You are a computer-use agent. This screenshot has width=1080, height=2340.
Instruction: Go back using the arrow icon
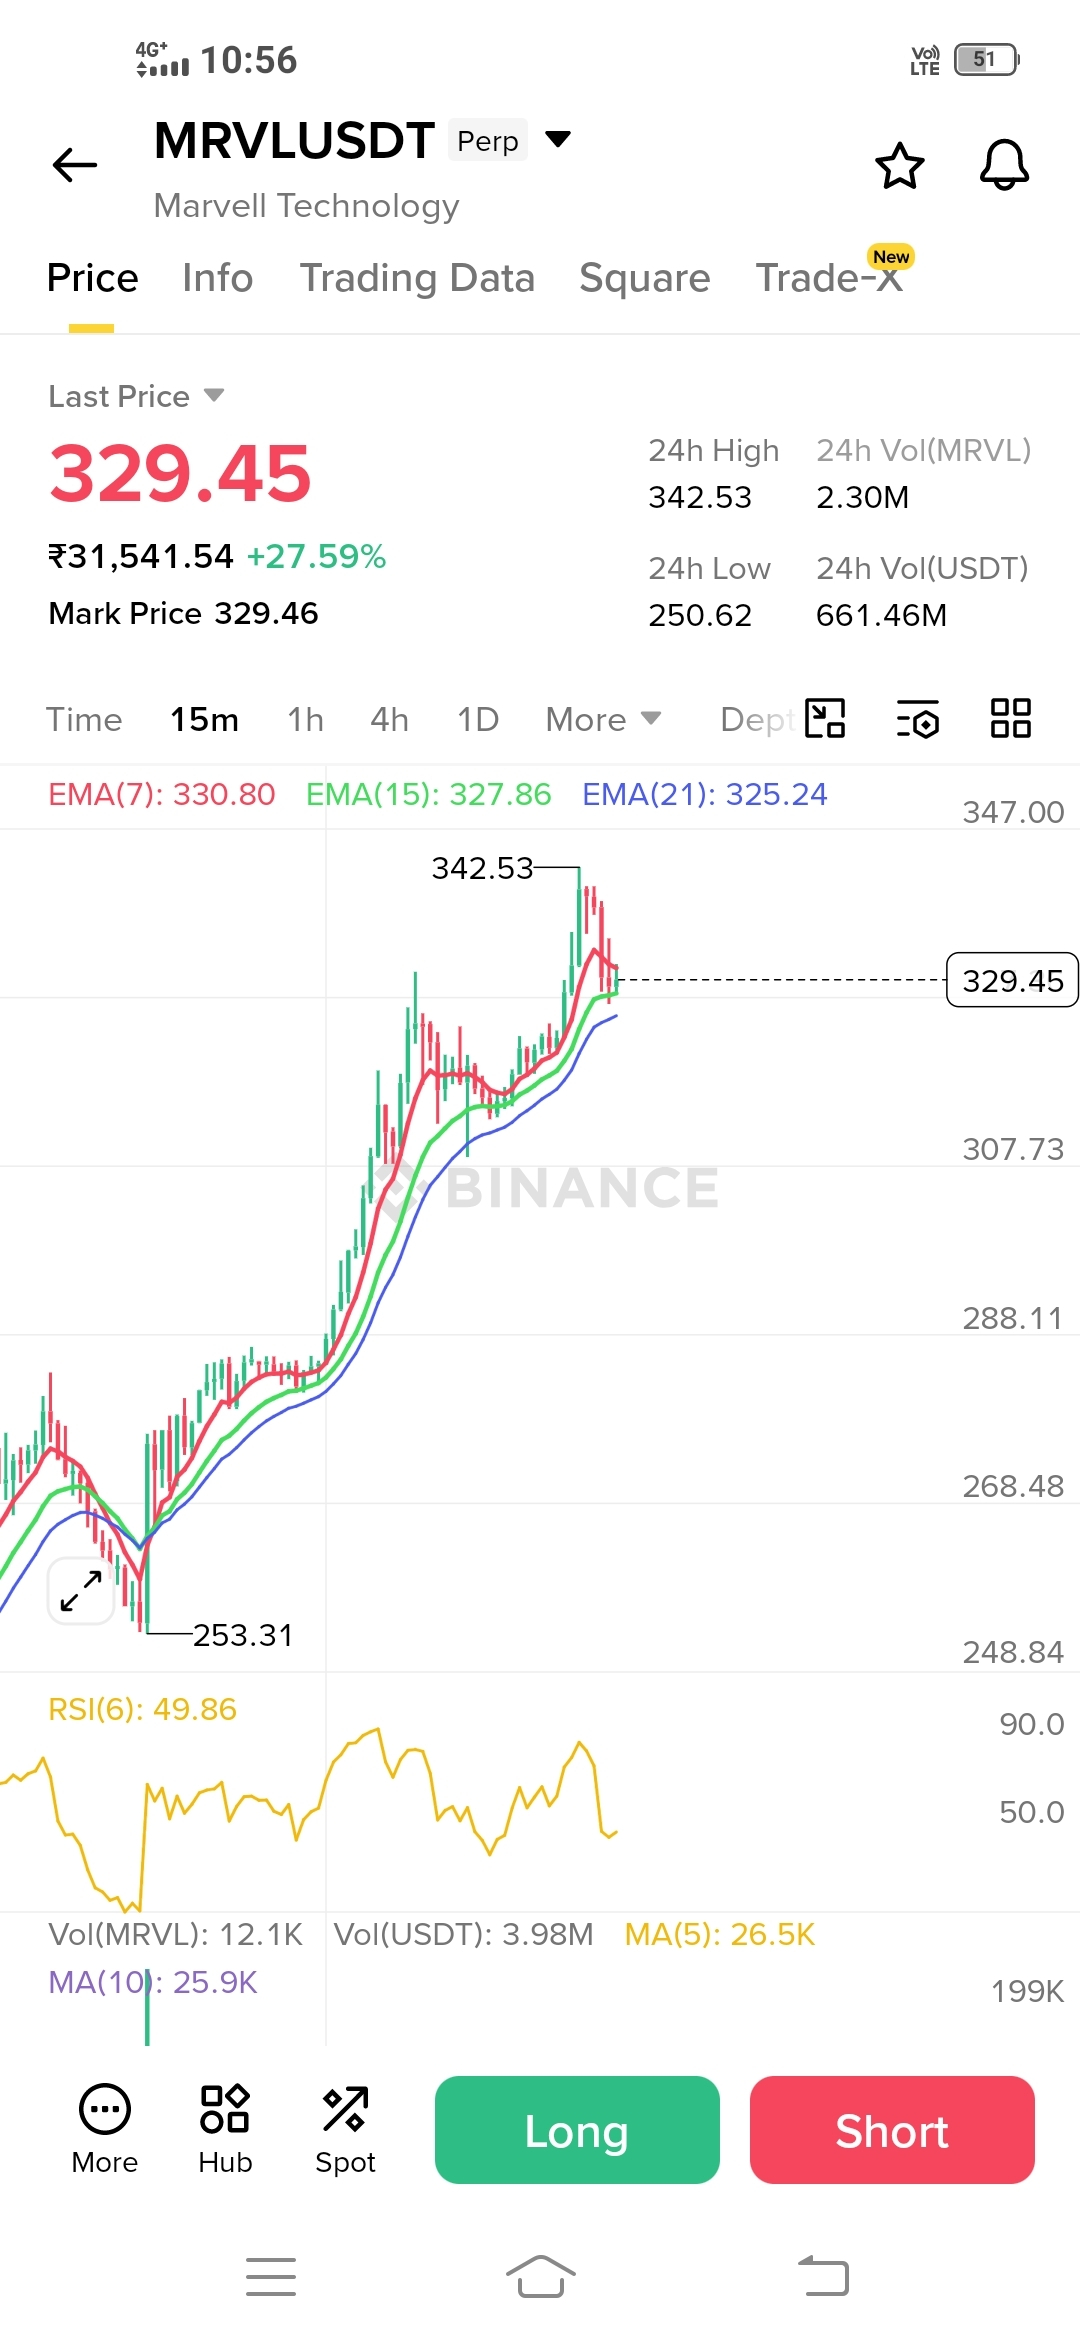coord(75,165)
